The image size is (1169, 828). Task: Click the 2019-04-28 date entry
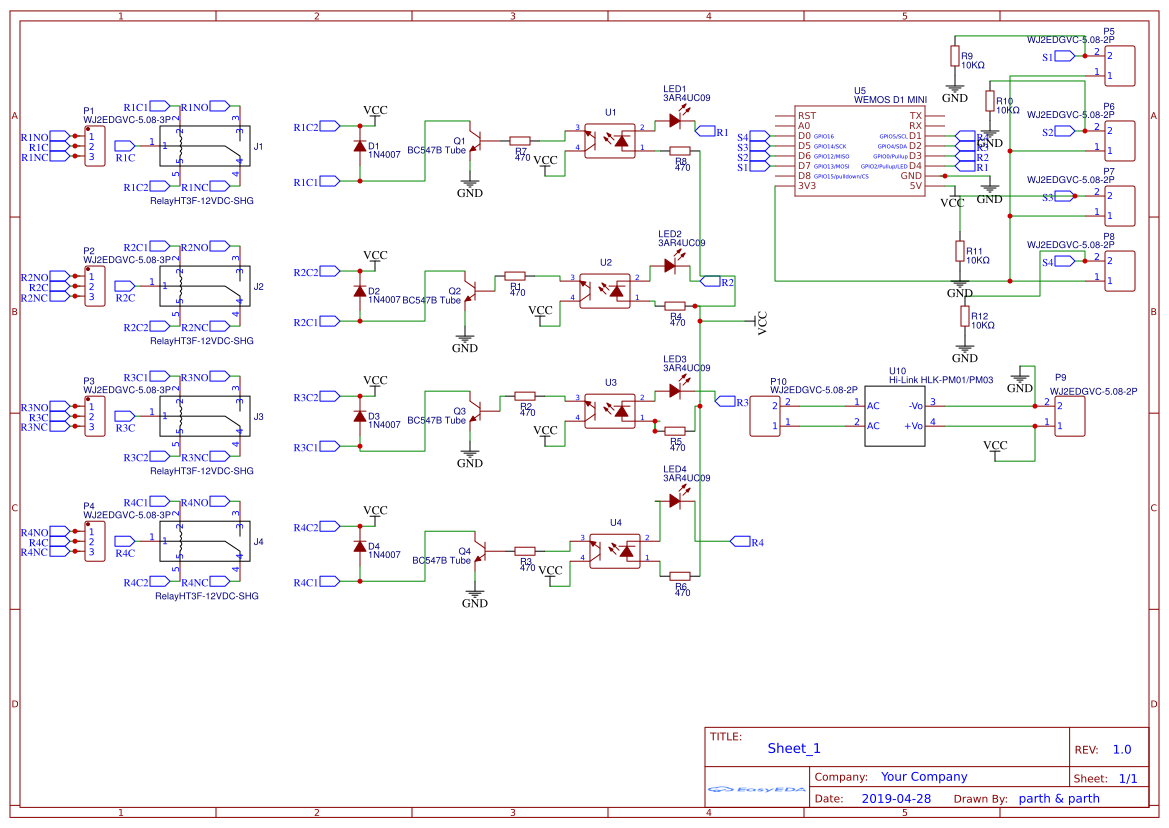point(897,798)
